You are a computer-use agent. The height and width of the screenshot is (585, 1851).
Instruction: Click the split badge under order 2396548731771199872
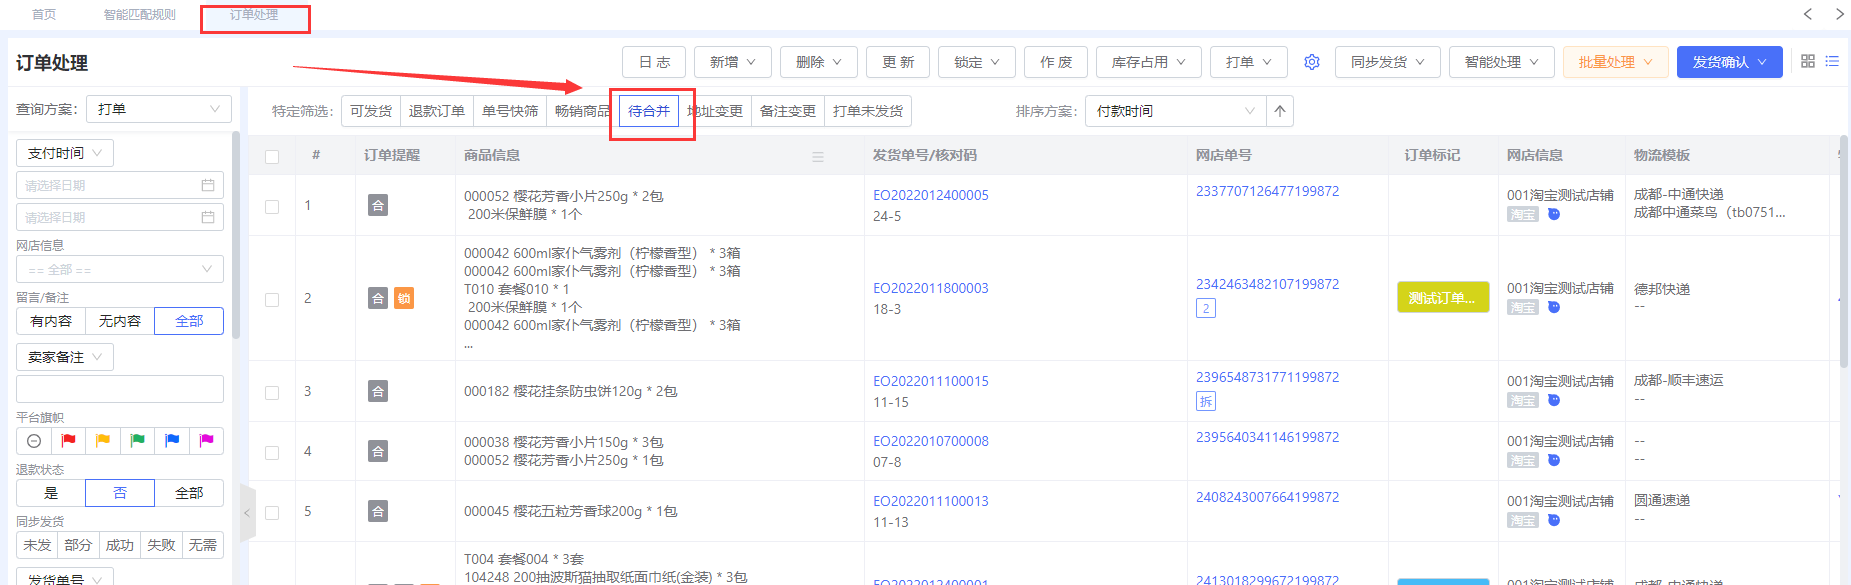tap(1206, 401)
